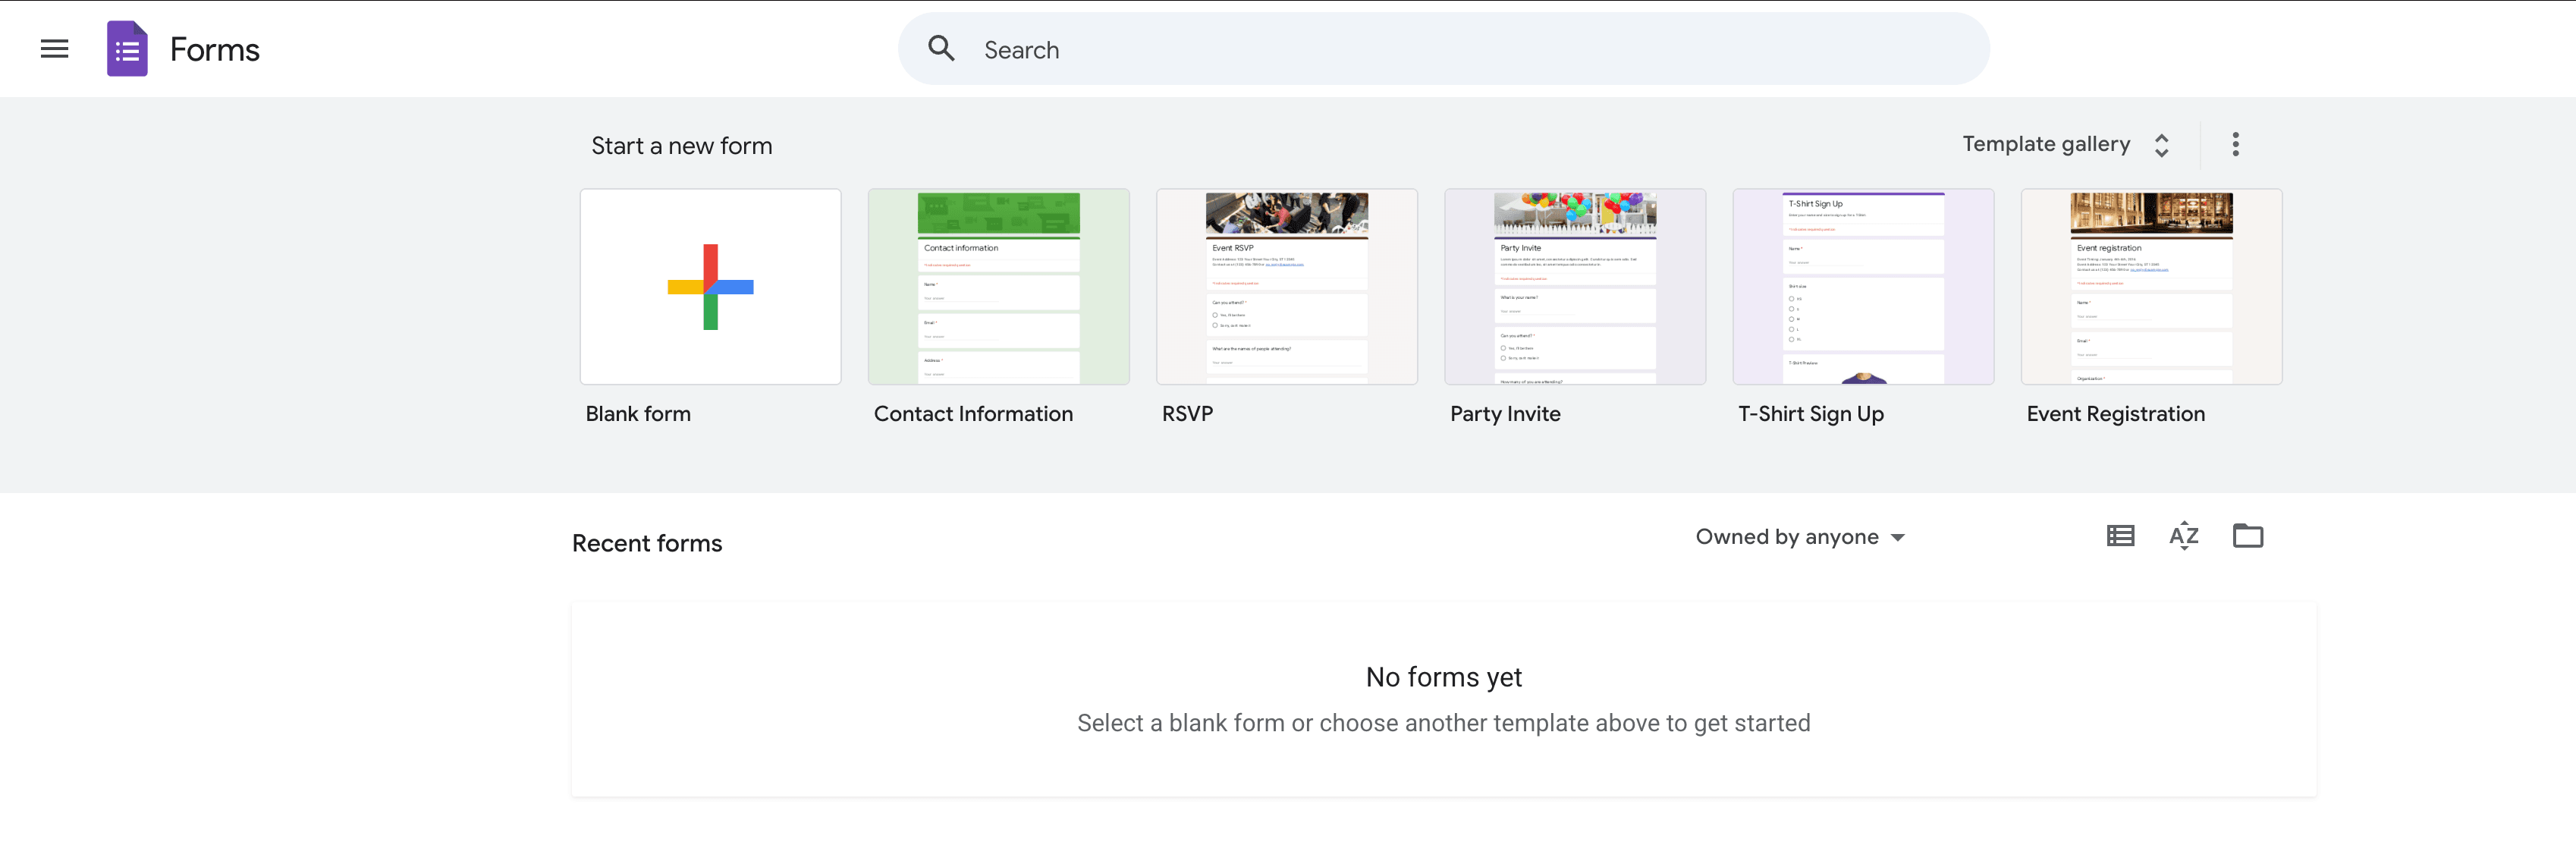Open the Owned by anyone dropdown arrow
The width and height of the screenshot is (2576, 842).
1898,538
